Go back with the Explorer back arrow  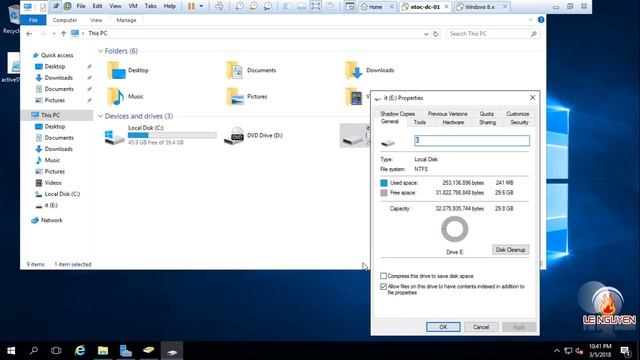coord(29,33)
